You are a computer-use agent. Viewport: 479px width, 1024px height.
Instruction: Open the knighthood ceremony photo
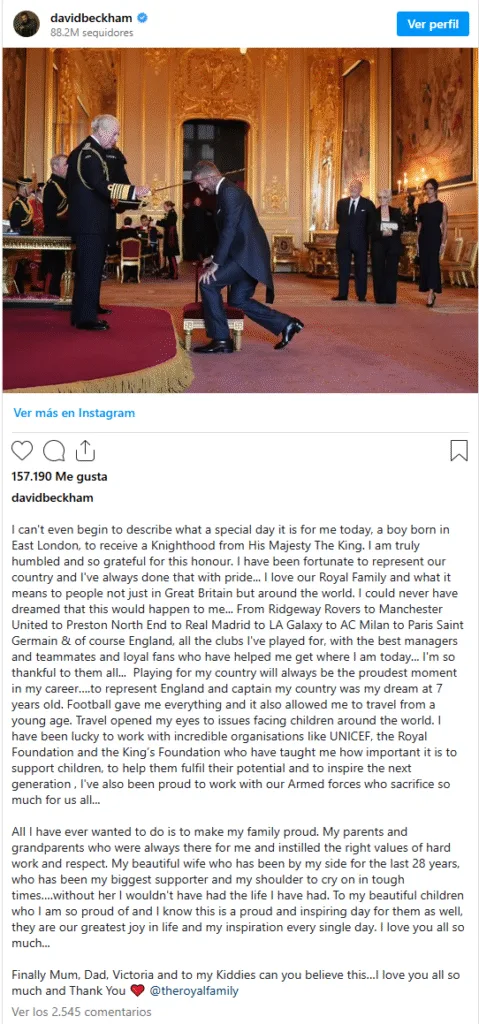point(240,219)
